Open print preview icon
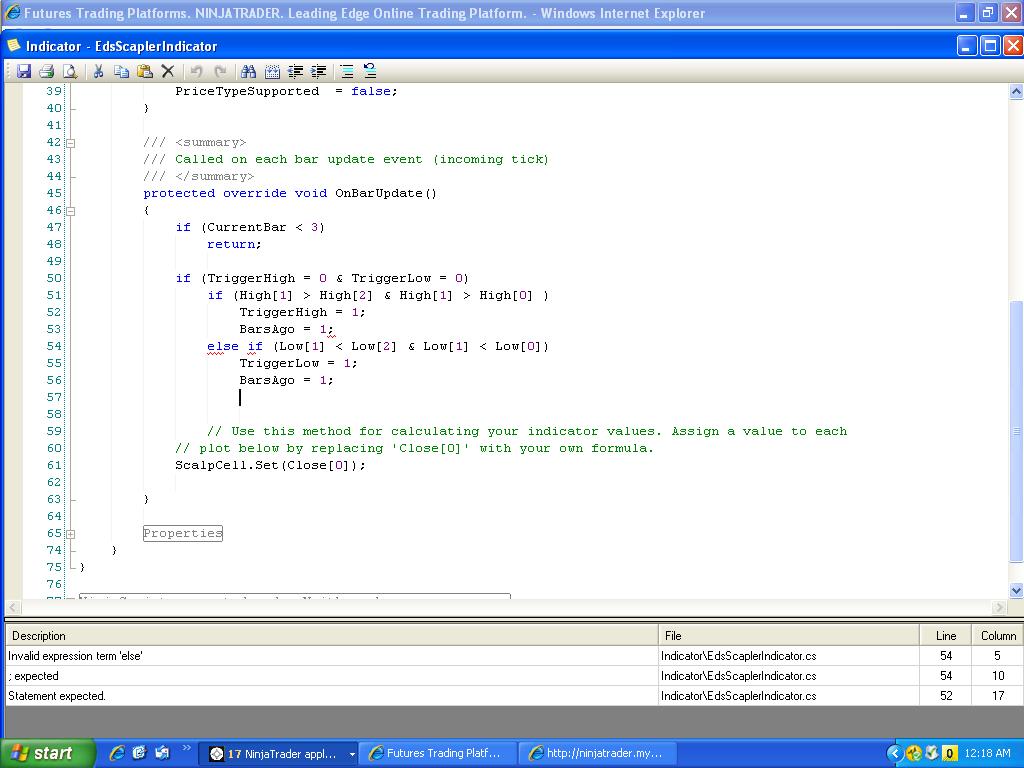The image size is (1024, 768). [x=70, y=71]
